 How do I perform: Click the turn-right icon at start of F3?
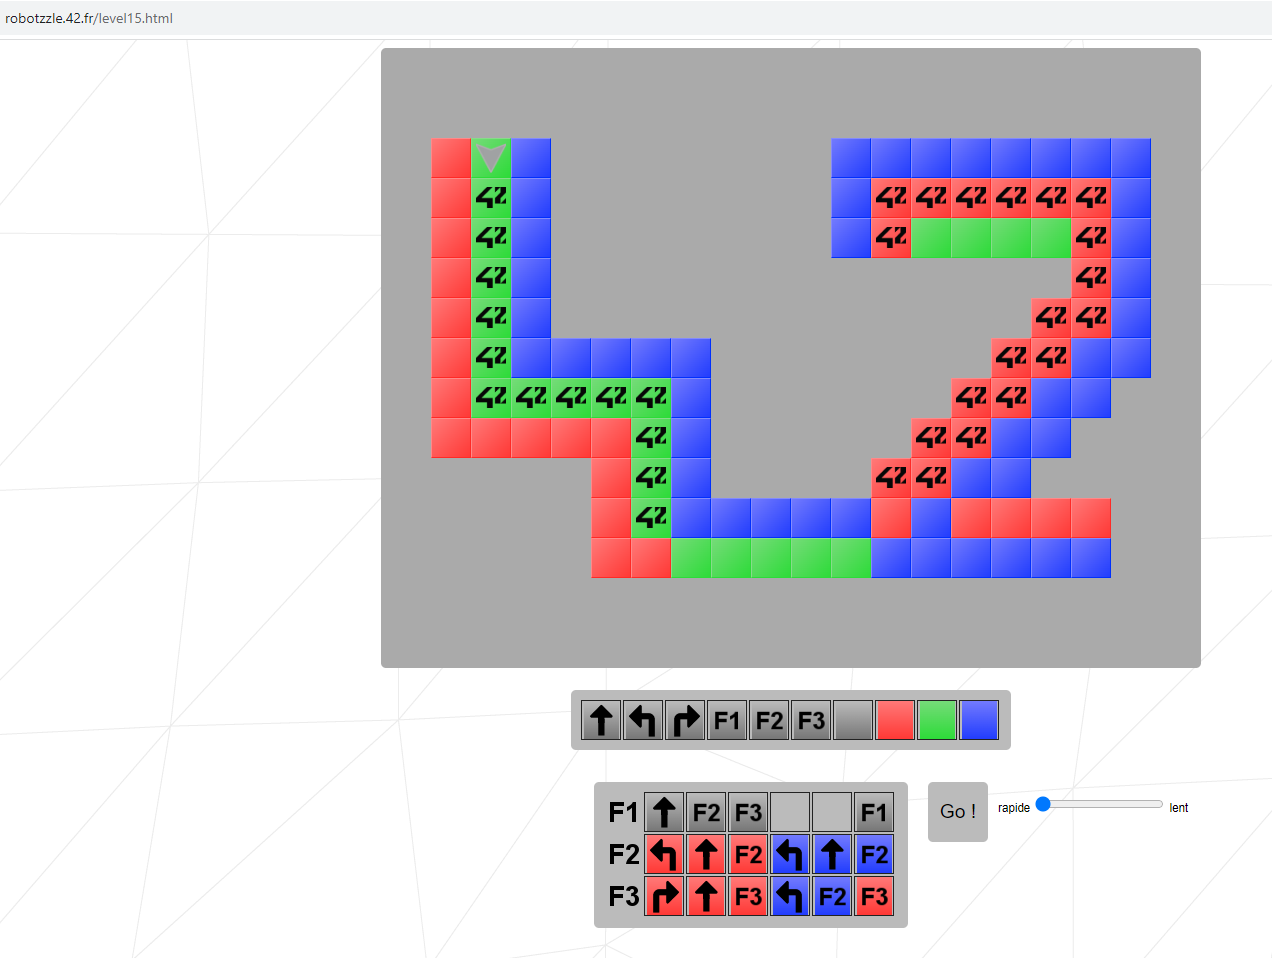pyautogui.click(x=664, y=897)
